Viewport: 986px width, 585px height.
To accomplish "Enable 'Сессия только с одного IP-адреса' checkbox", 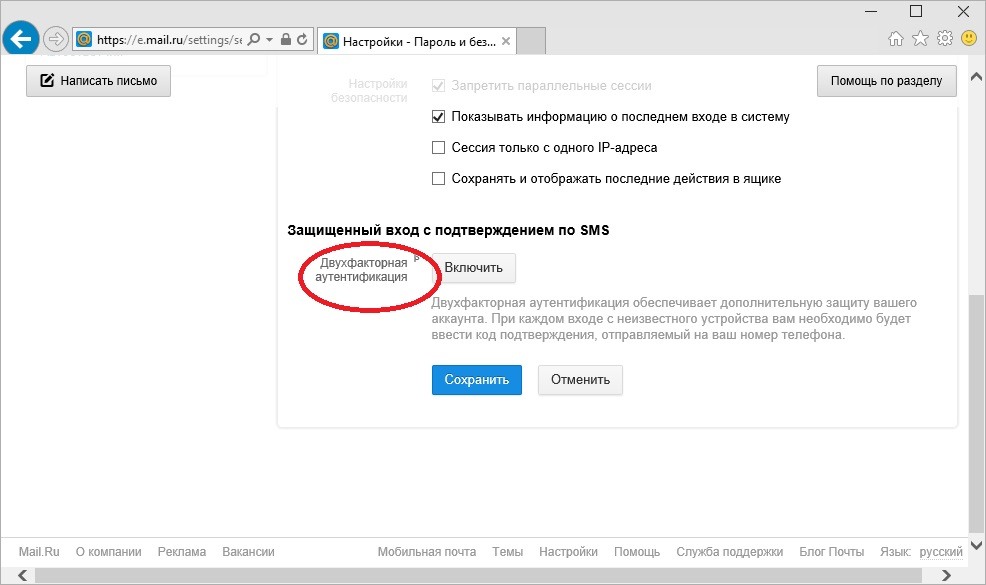I will click(438, 148).
